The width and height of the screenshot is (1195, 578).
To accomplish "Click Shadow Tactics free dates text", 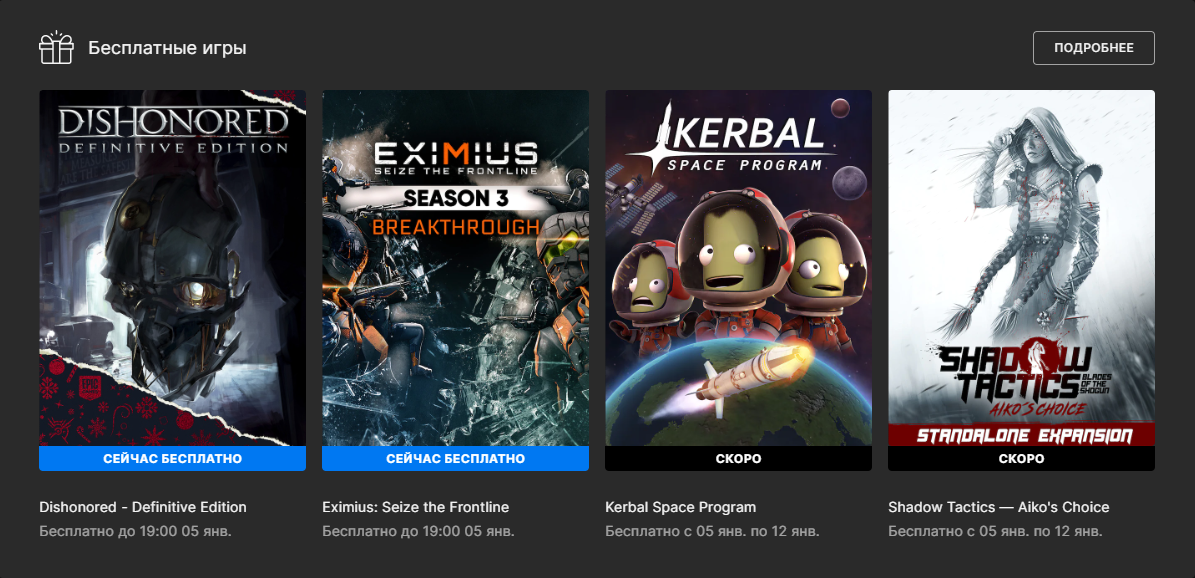I will (995, 531).
